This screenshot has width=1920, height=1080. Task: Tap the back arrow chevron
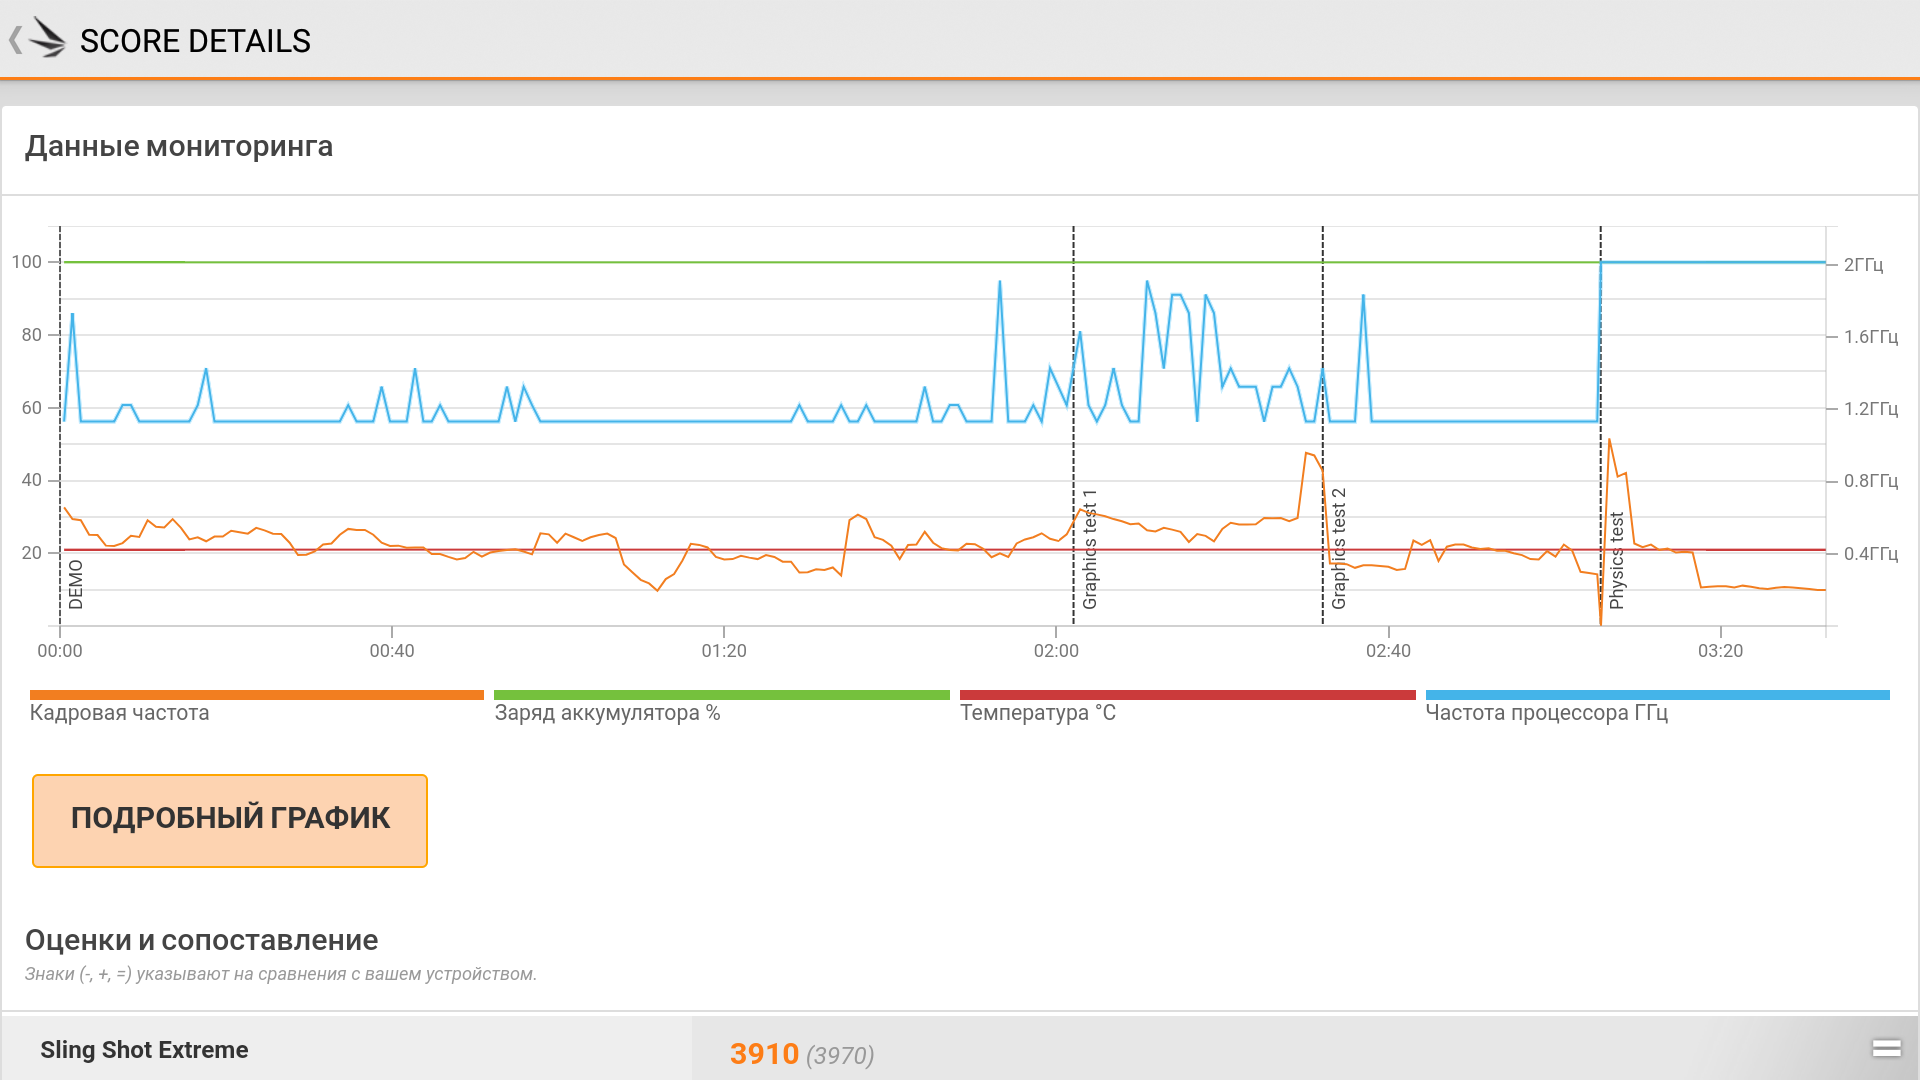tap(15, 40)
